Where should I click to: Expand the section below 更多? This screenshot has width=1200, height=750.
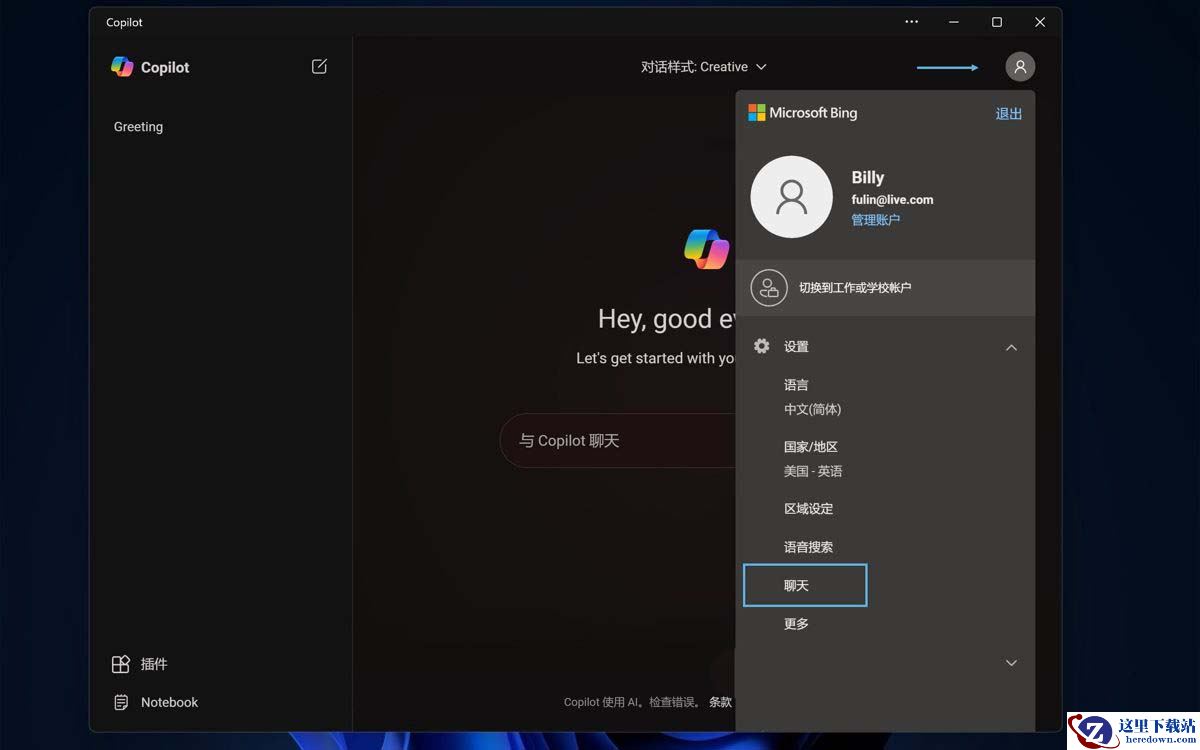point(1011,663)
